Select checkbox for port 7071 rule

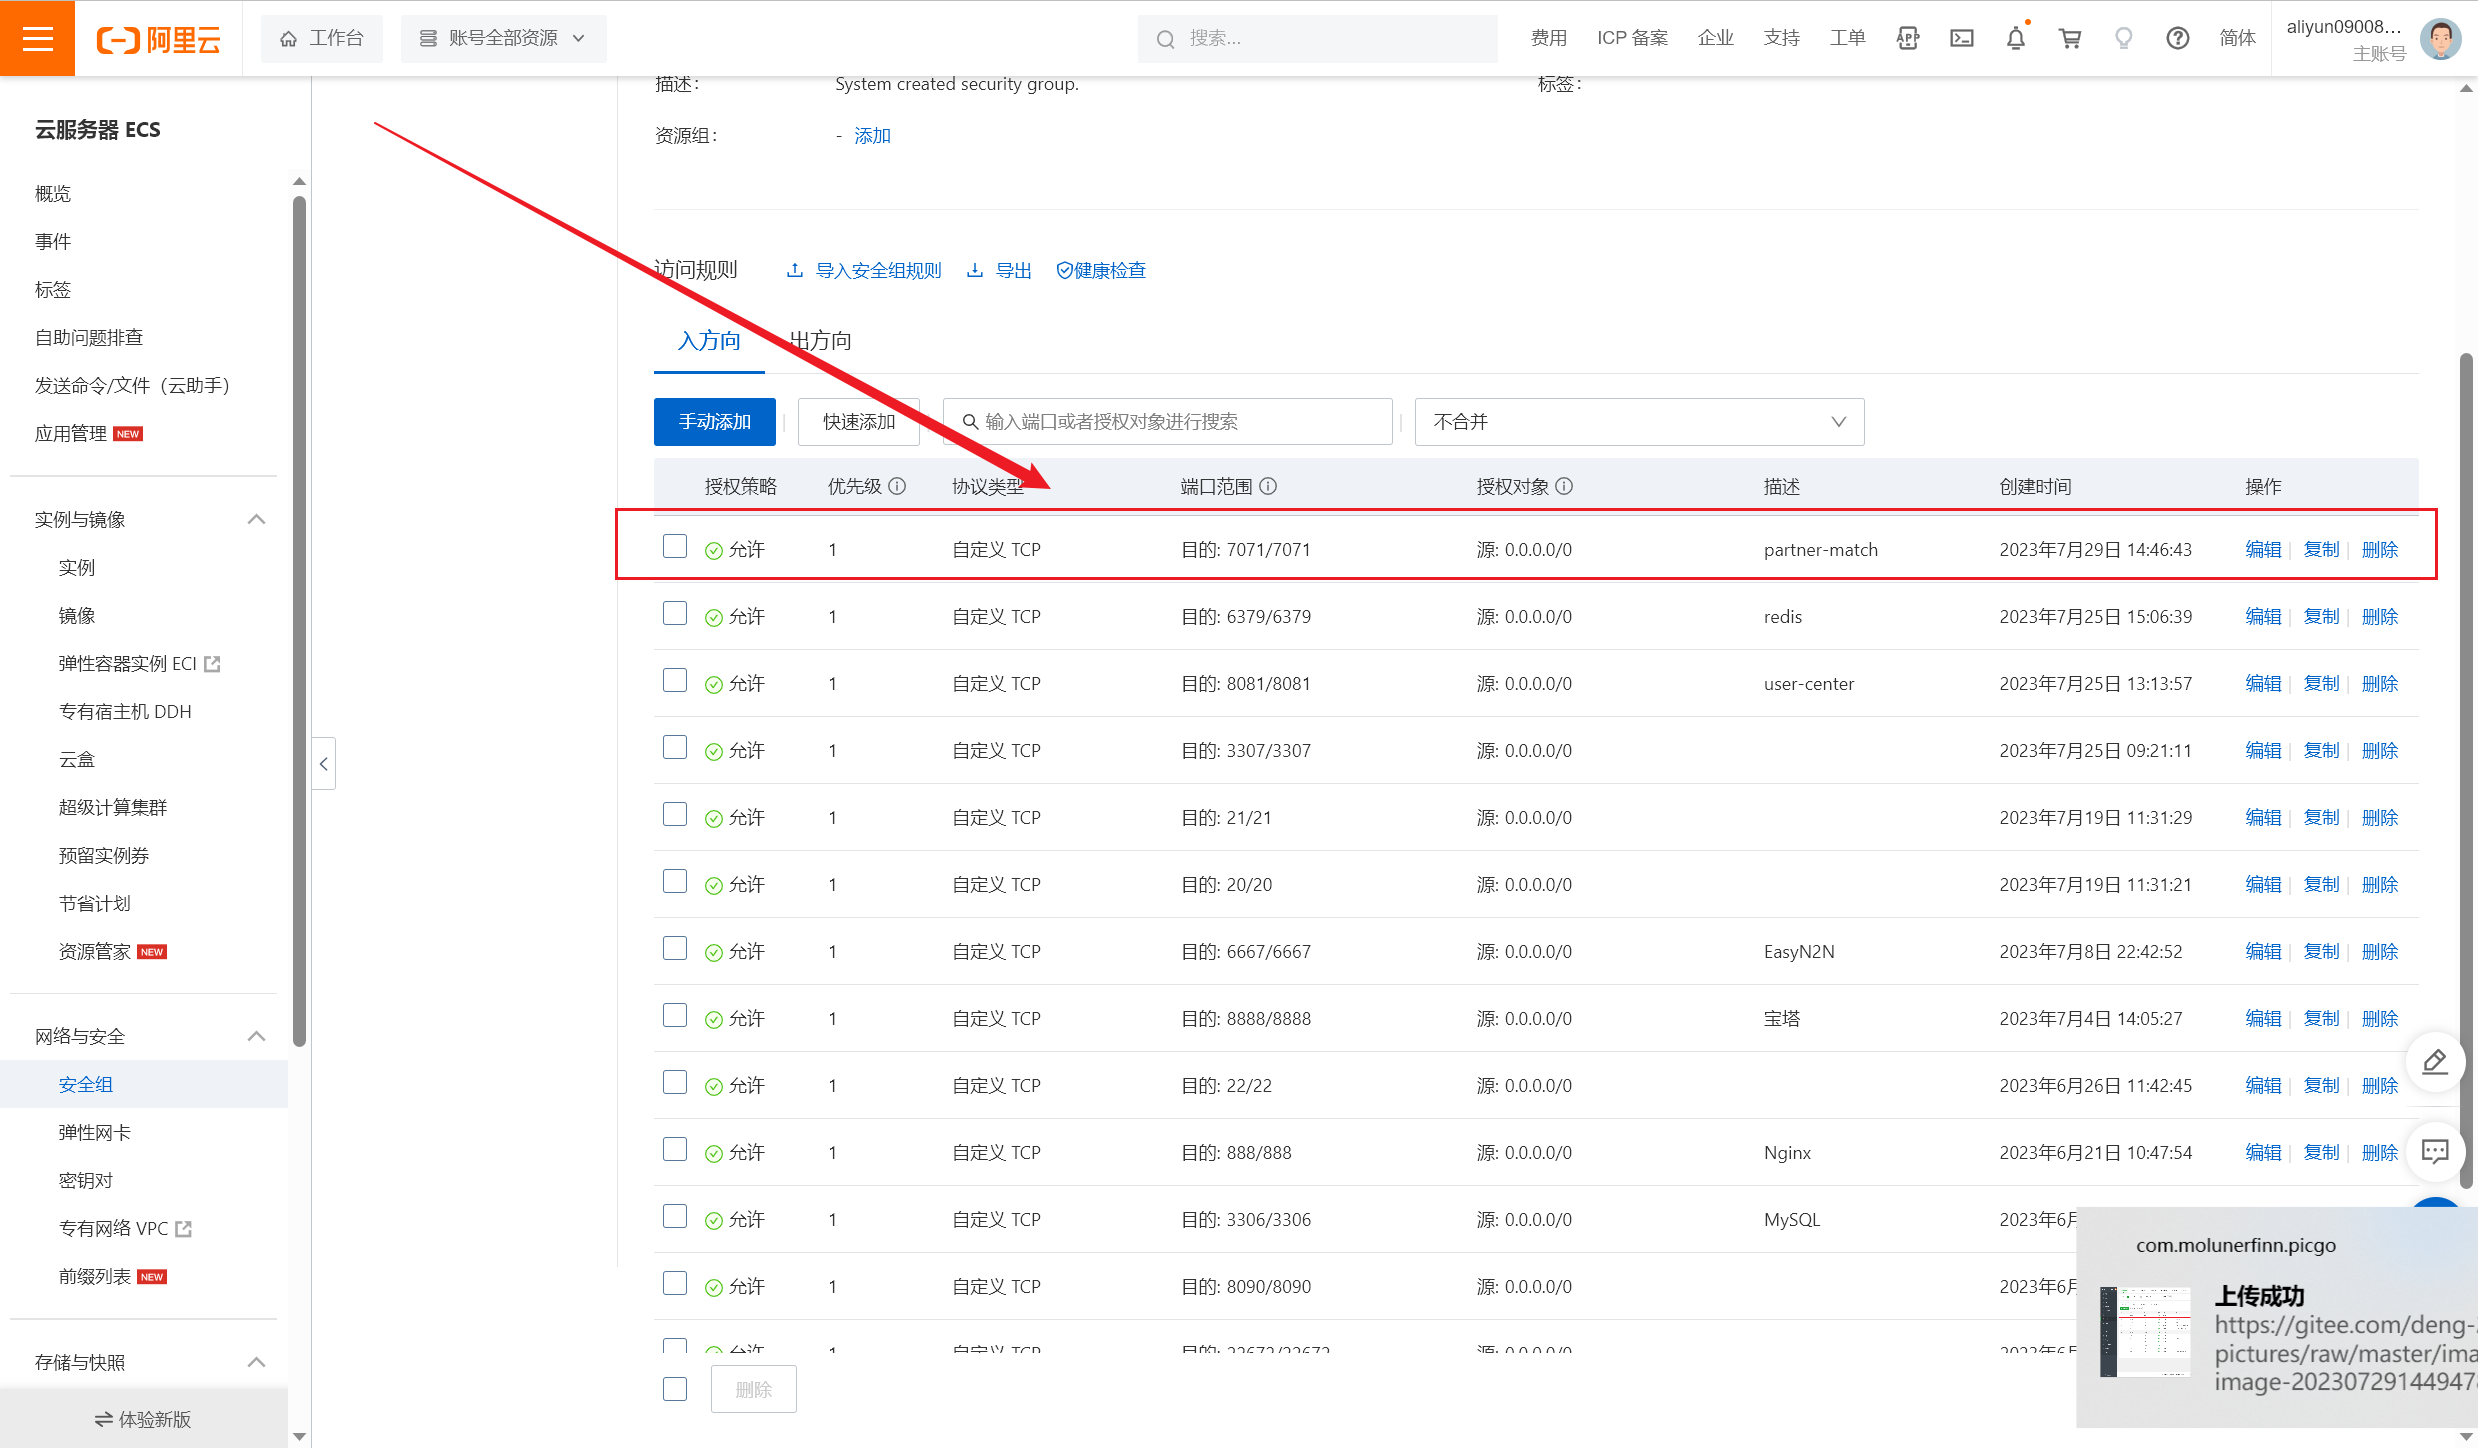pos(675,546)
